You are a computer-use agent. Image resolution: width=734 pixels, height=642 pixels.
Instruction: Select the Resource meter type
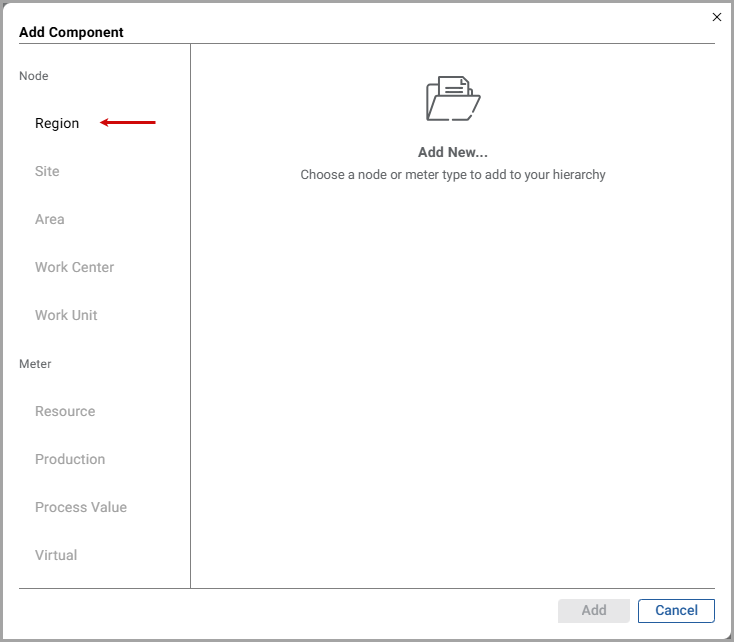(x=65, y=411)
